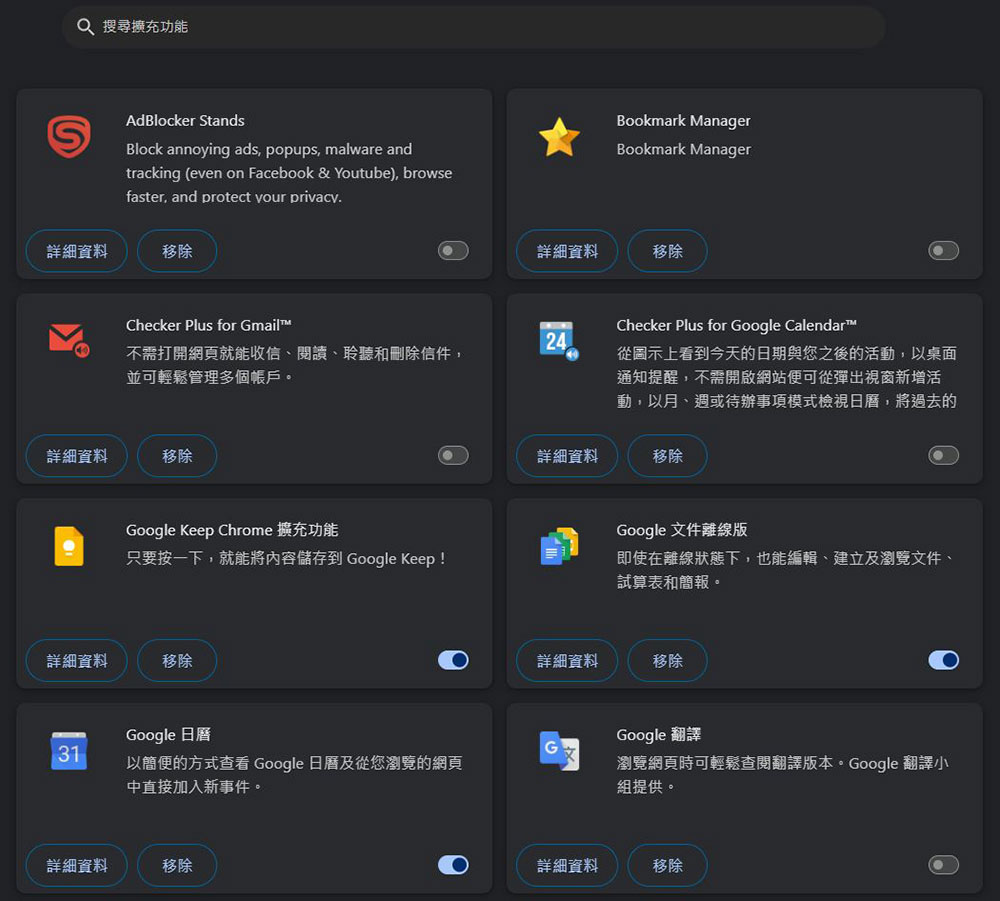The width and height of the screenshot is (1000, 901).
Task: Disable the Google 日曆 extension toggle
Action: [x=453, y=865]
